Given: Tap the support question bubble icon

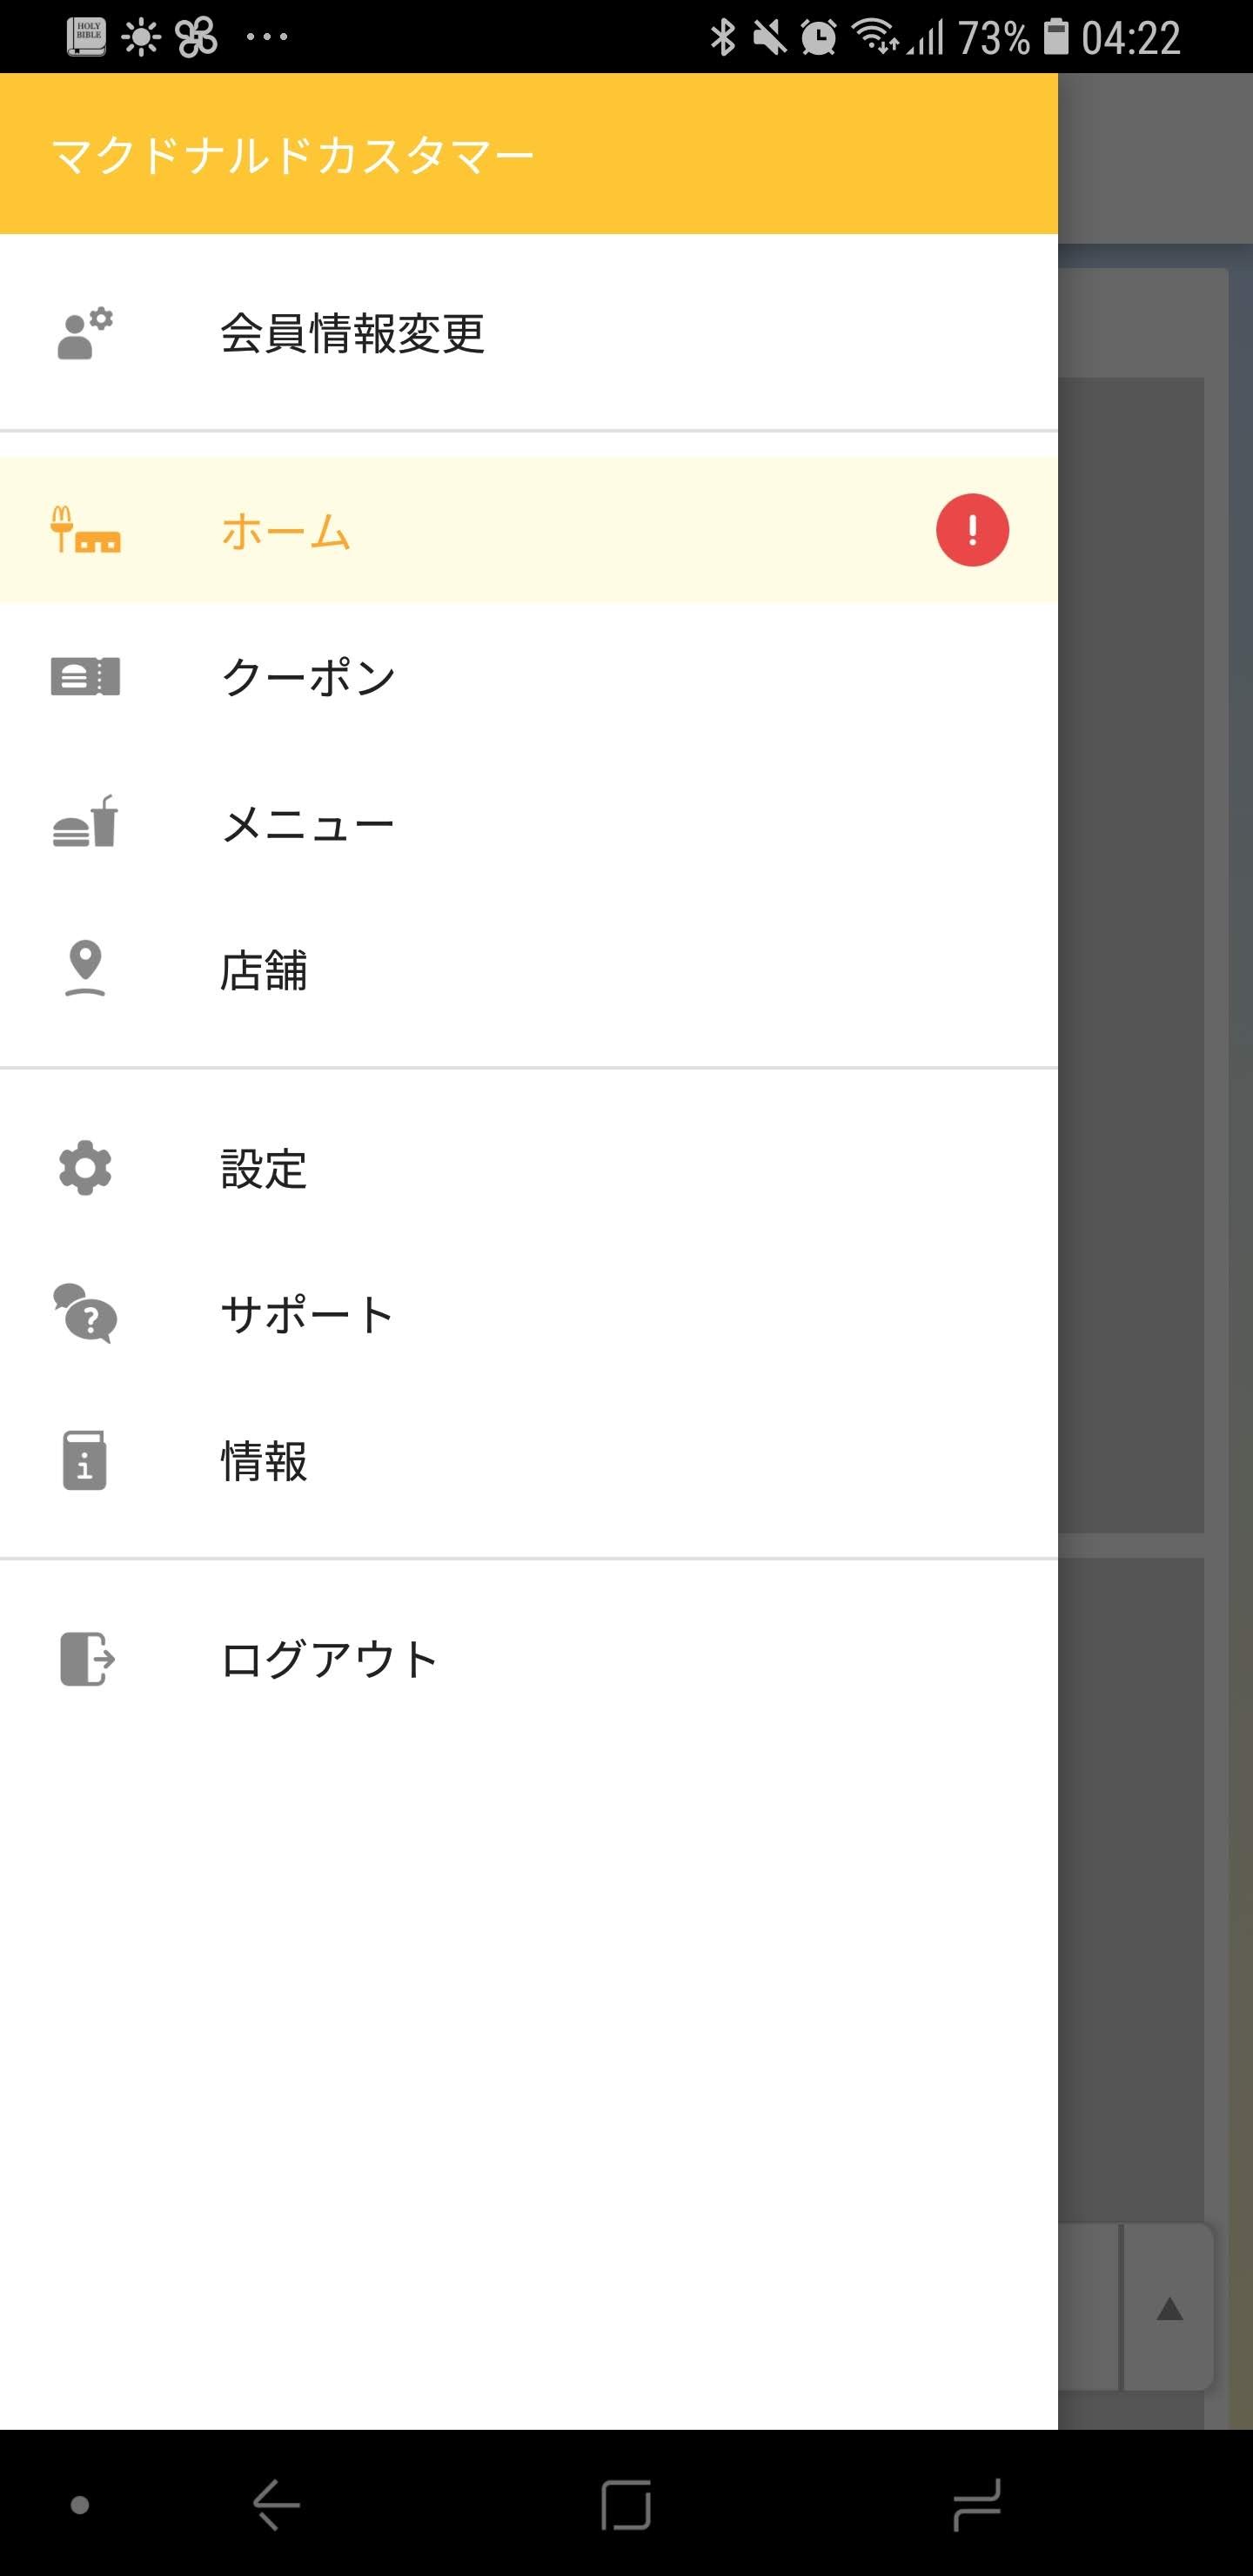Looking at the screenshot, I should (x=85, y=1314).
